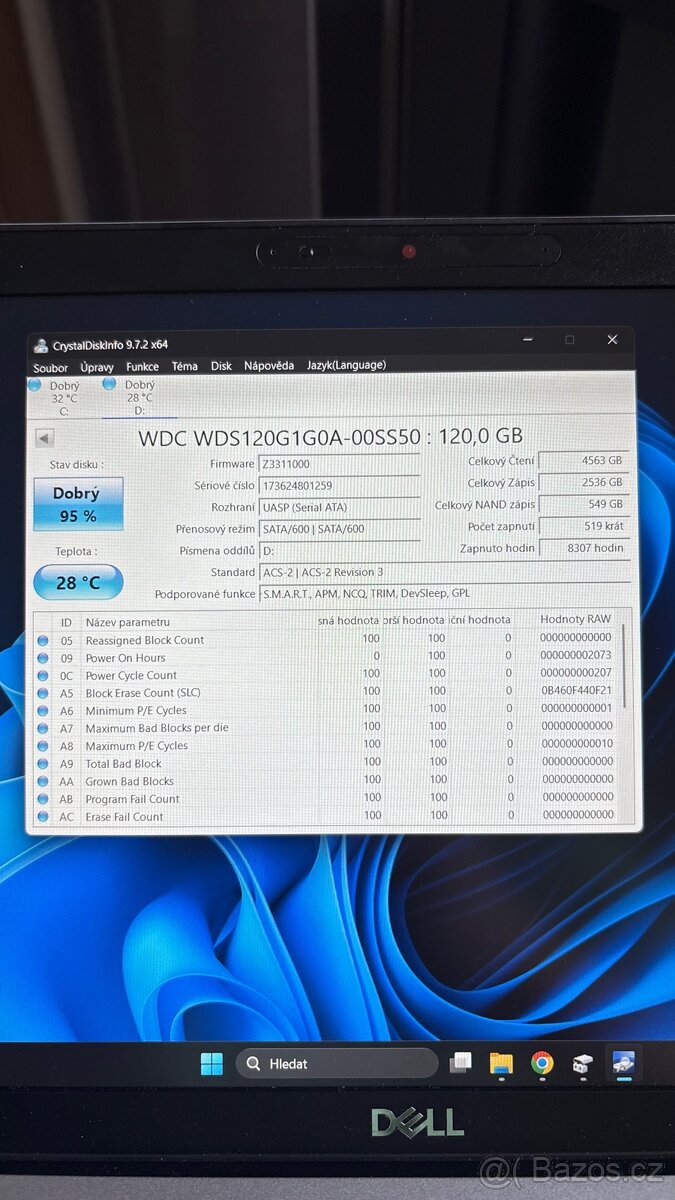
Task: Minimize the CrystalDiskInfo window
Action: click(527, 341)
